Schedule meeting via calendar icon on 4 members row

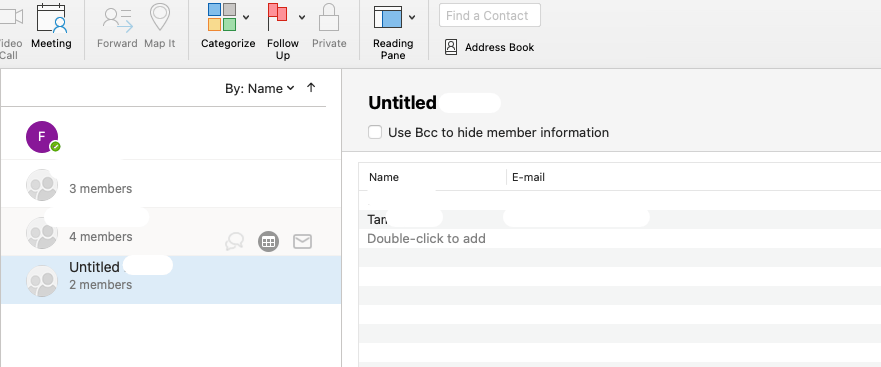tap(269, 242)
